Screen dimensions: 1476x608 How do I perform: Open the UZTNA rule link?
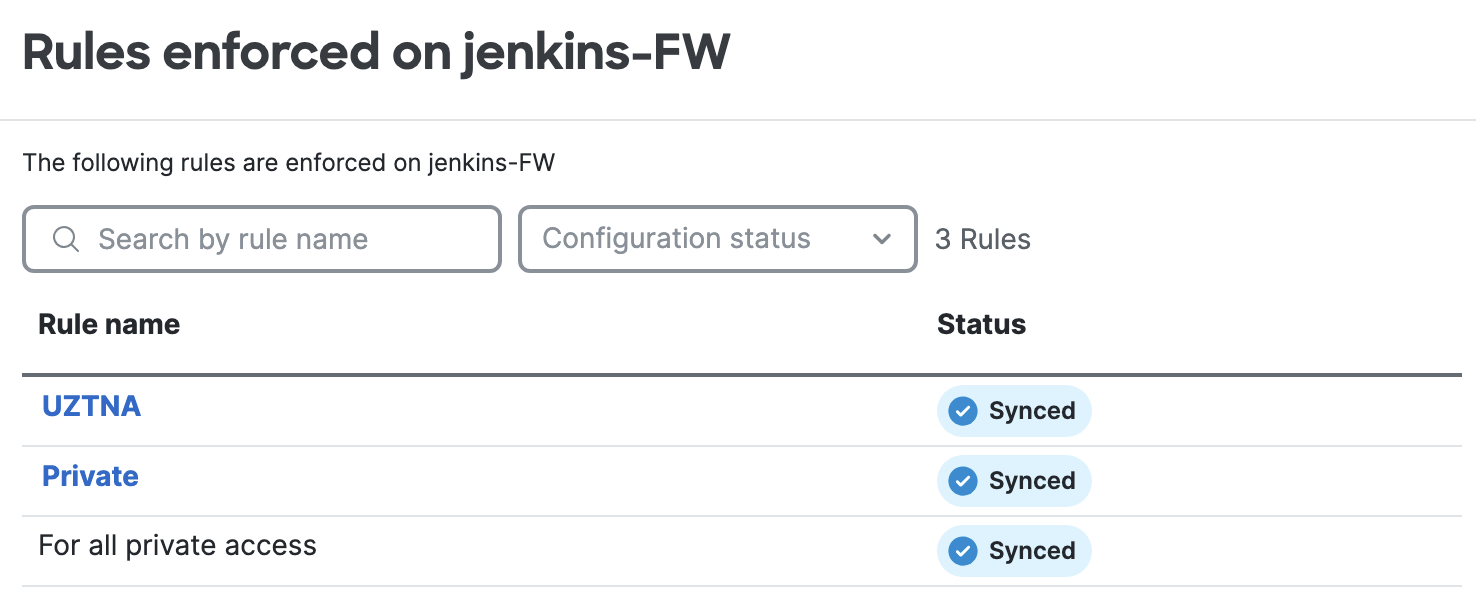click(91, 406)
